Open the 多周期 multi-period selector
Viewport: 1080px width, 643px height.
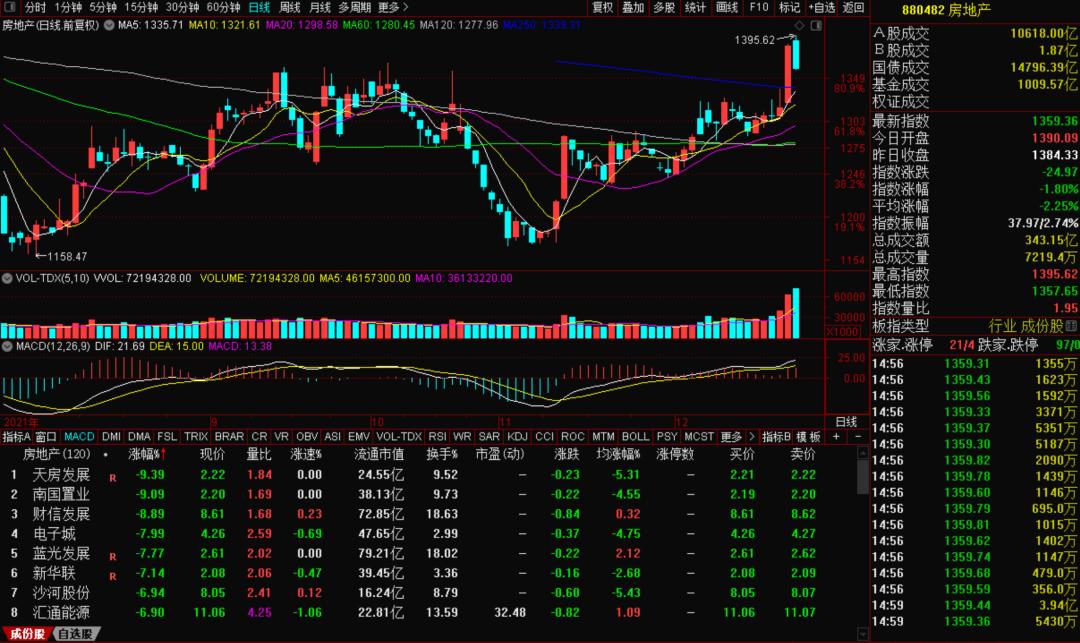[354, 7]
